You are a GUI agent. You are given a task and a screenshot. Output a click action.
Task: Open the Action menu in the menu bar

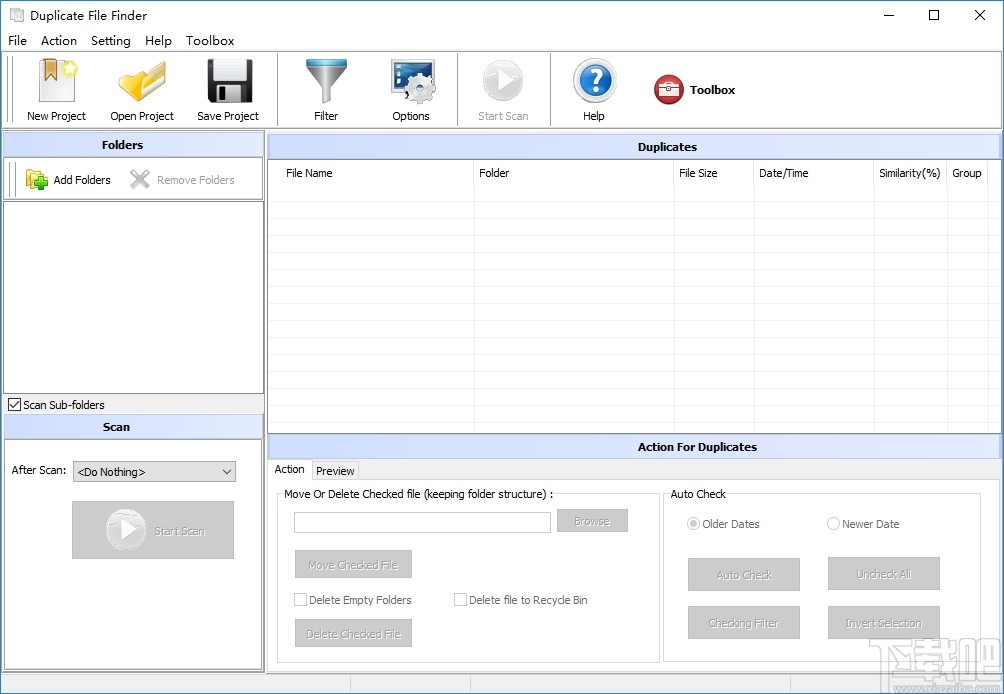point(58,41)
